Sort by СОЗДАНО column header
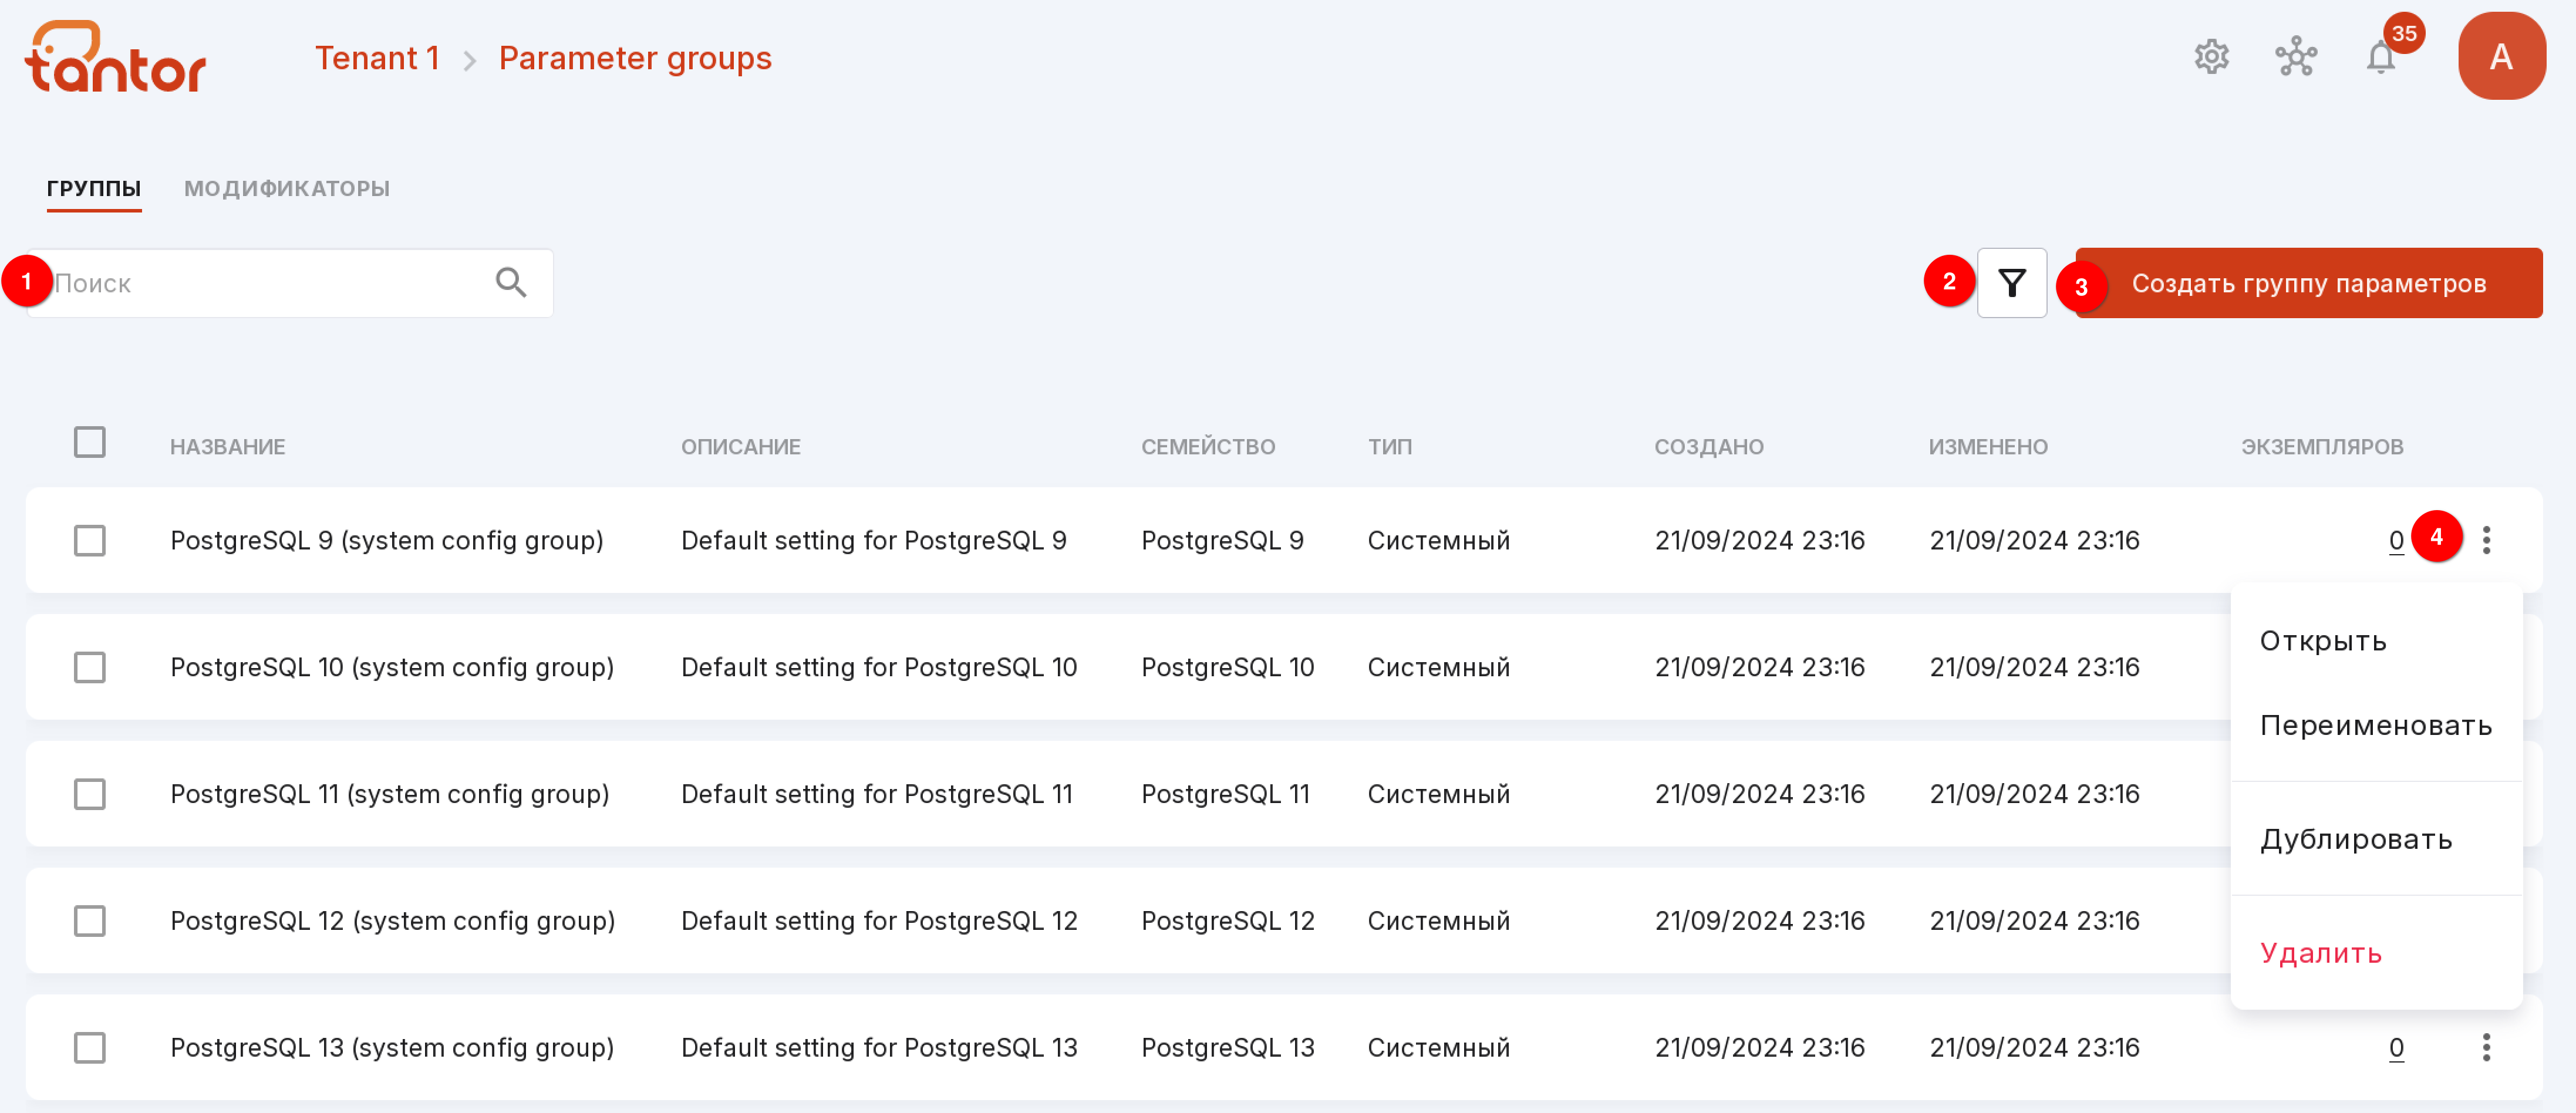The width and height of the screenshot is (2576, 1113). point(1708,447)
